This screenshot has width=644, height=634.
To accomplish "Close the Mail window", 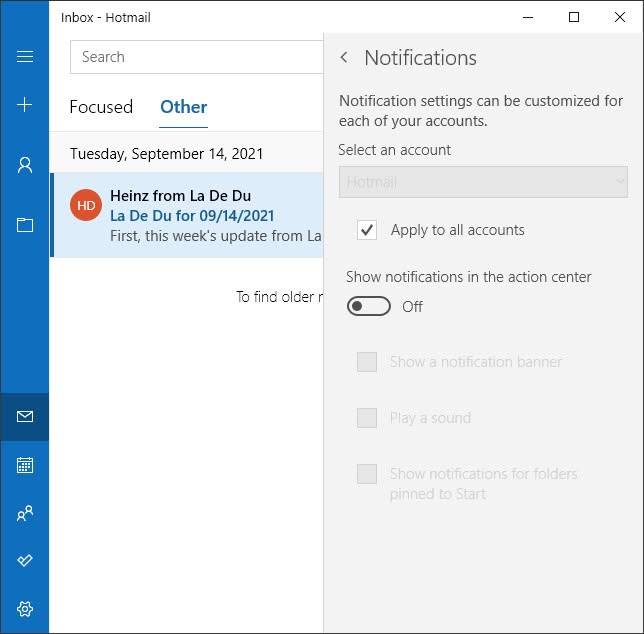I will click(x=620, y=17).
